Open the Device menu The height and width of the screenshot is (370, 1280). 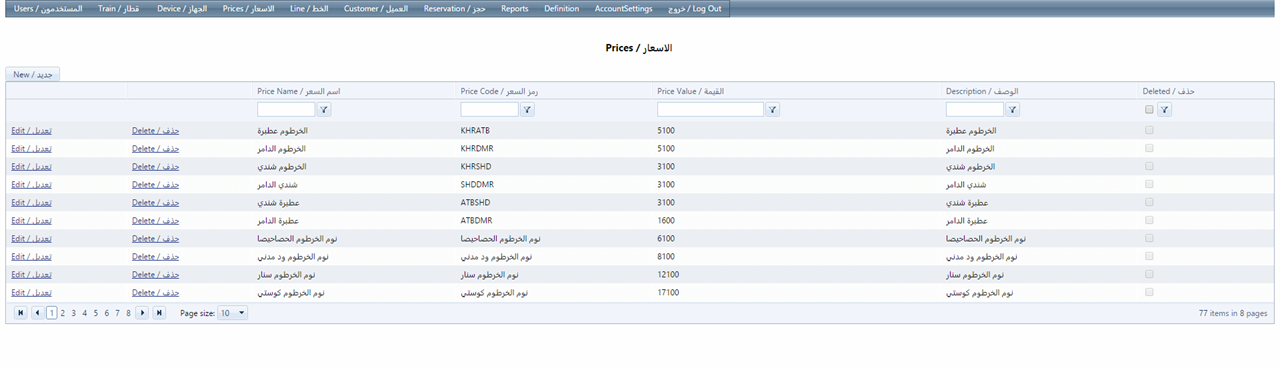[182, 8]
